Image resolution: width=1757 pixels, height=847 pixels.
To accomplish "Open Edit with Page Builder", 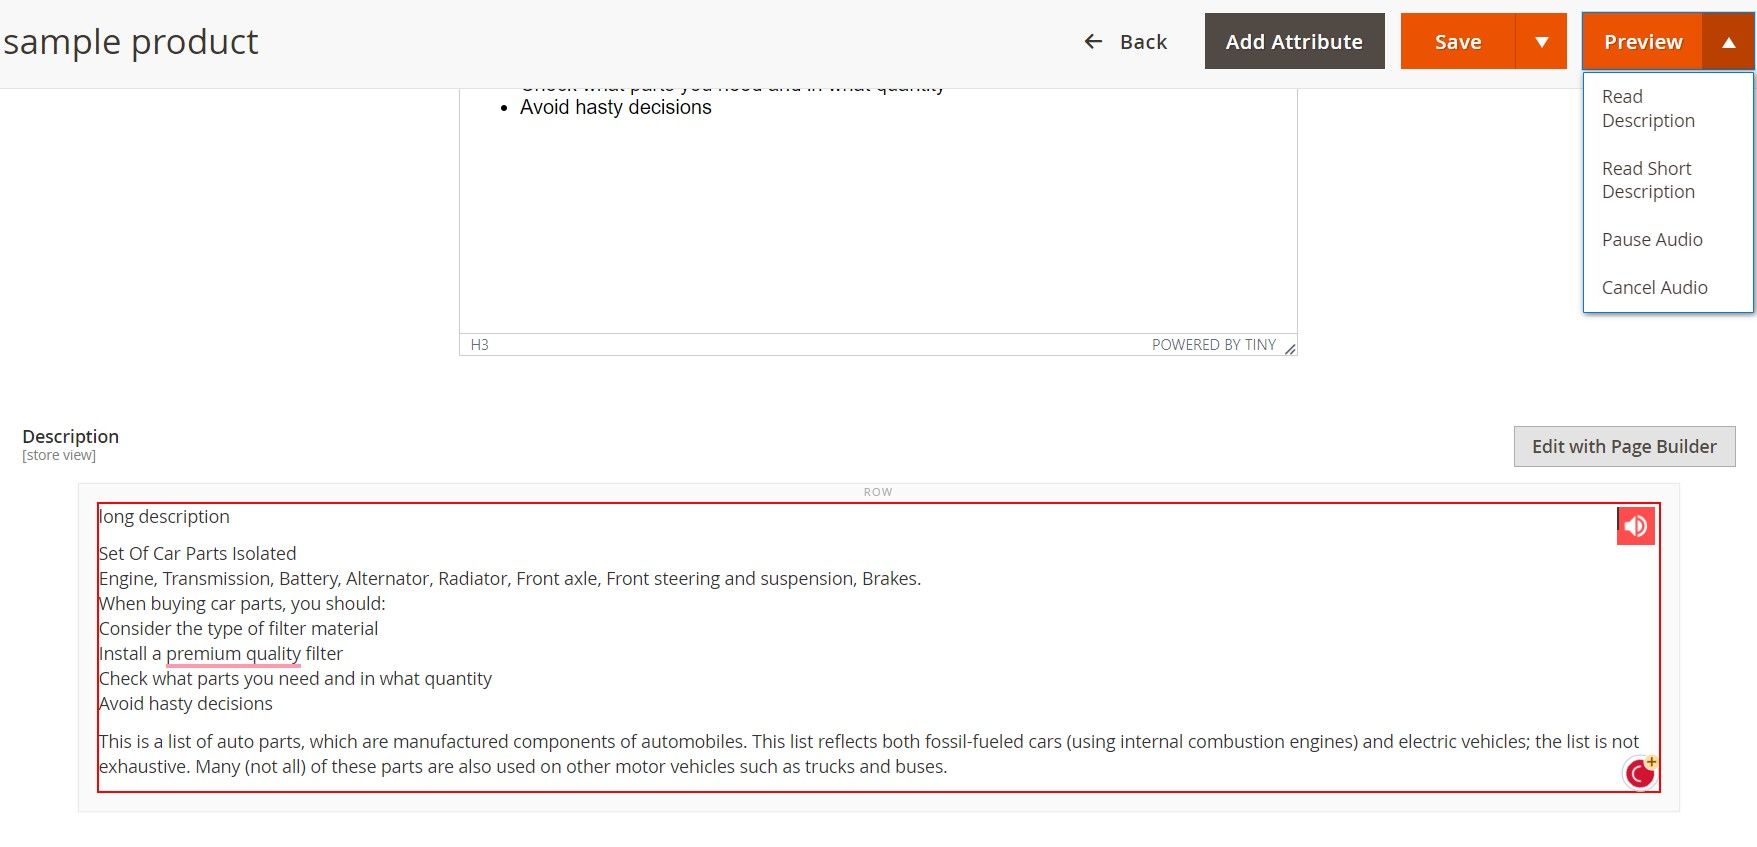I will point(1623,447).
